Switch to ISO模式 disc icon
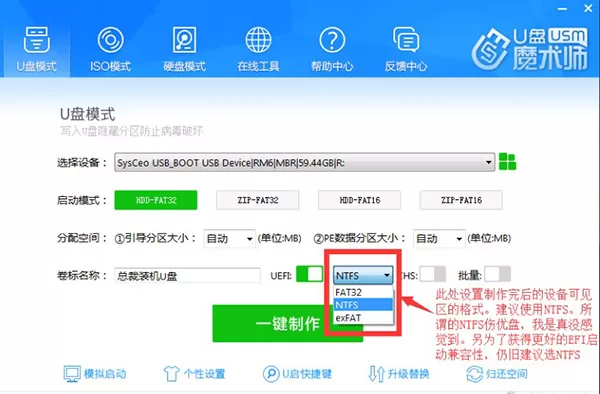The height and width of the screenshot is (394, 600). pyautogui.click(x=110, y=40)
